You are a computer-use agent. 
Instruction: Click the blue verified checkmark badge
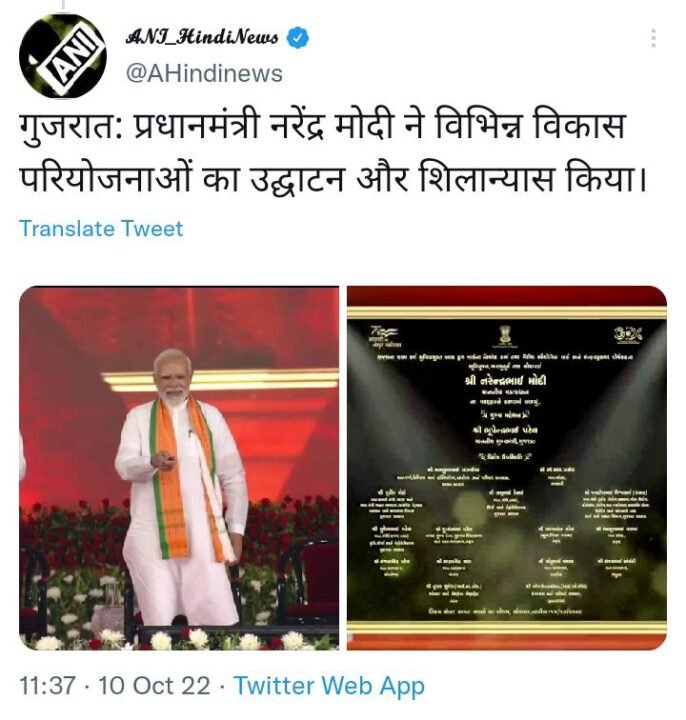click(298, 38)
